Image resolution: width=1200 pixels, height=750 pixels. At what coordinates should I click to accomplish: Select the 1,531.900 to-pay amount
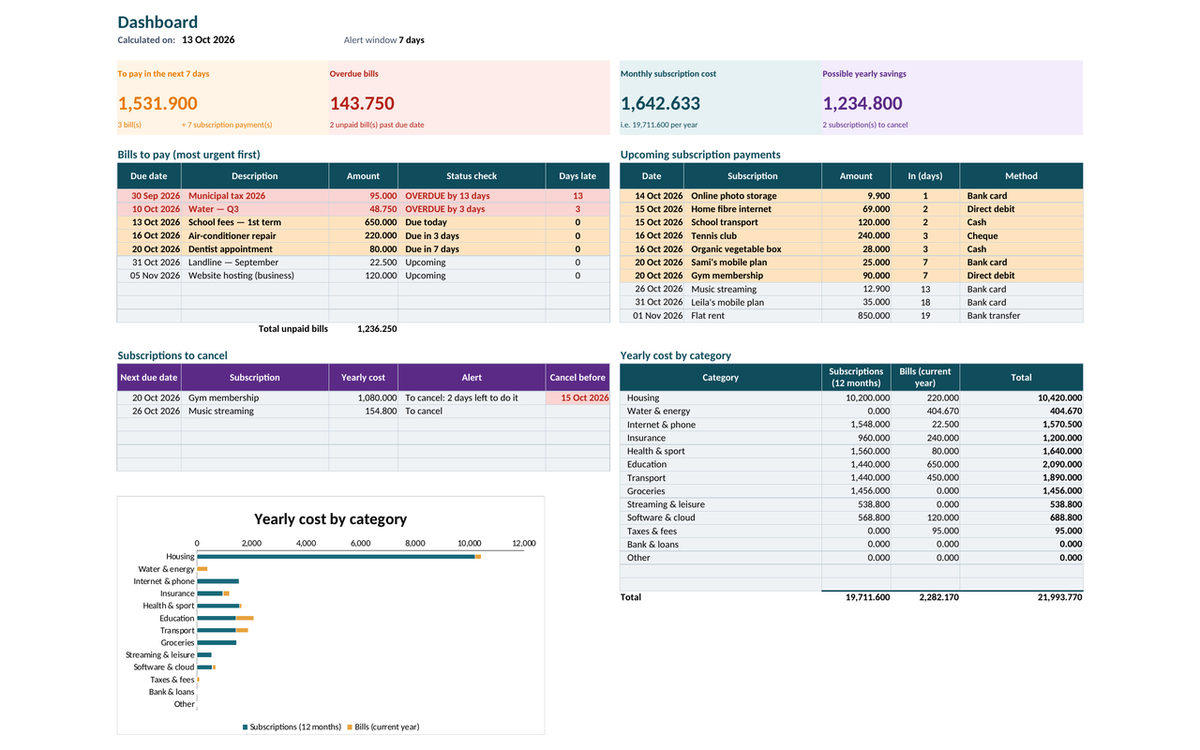point(158,103)
